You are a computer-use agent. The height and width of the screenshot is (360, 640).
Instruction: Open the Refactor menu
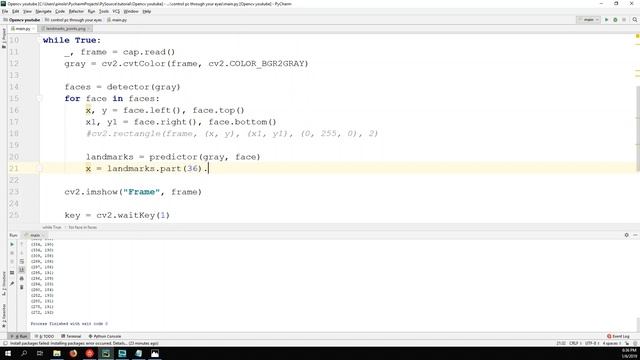[76, 11]
